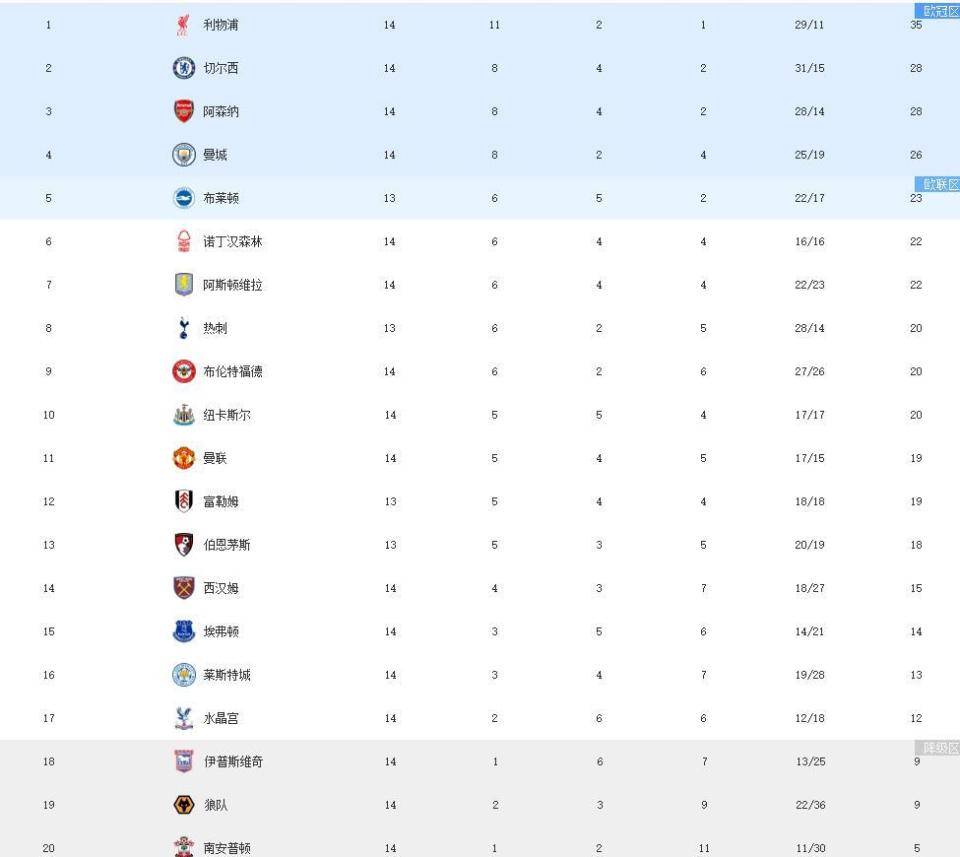Screen dimensions: 960x857
Task: Click the Chelsea club badge
Action: [x=184, y=68]
